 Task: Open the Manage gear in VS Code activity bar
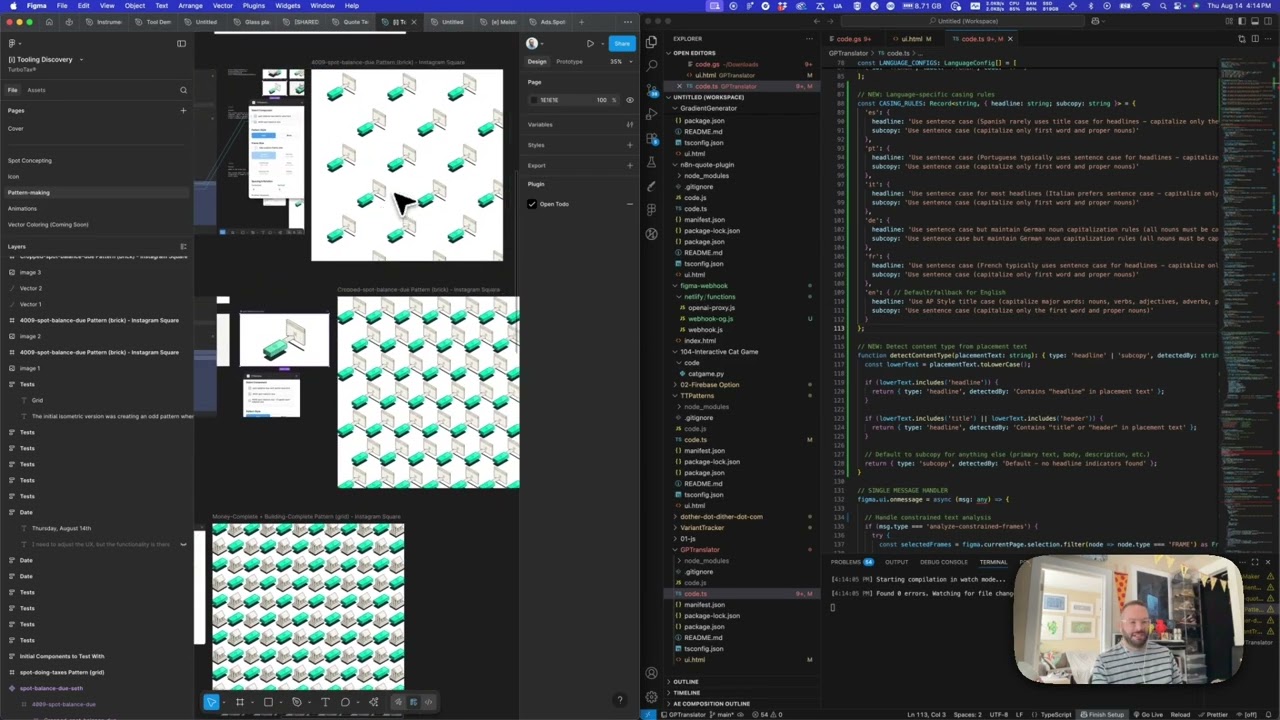651,697
